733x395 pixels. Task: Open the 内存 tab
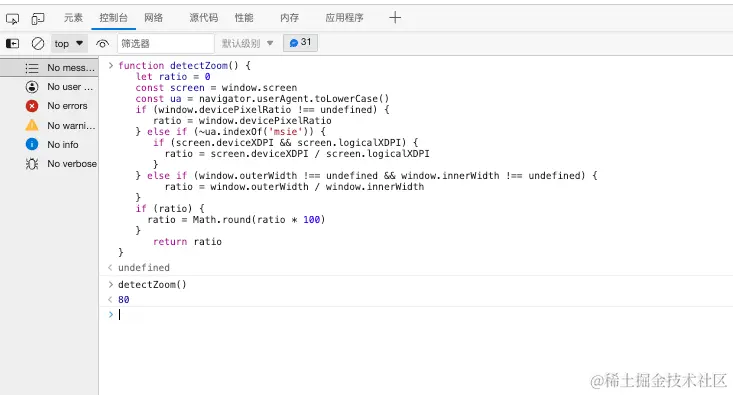pyautogui.click(x=289, y=18)
